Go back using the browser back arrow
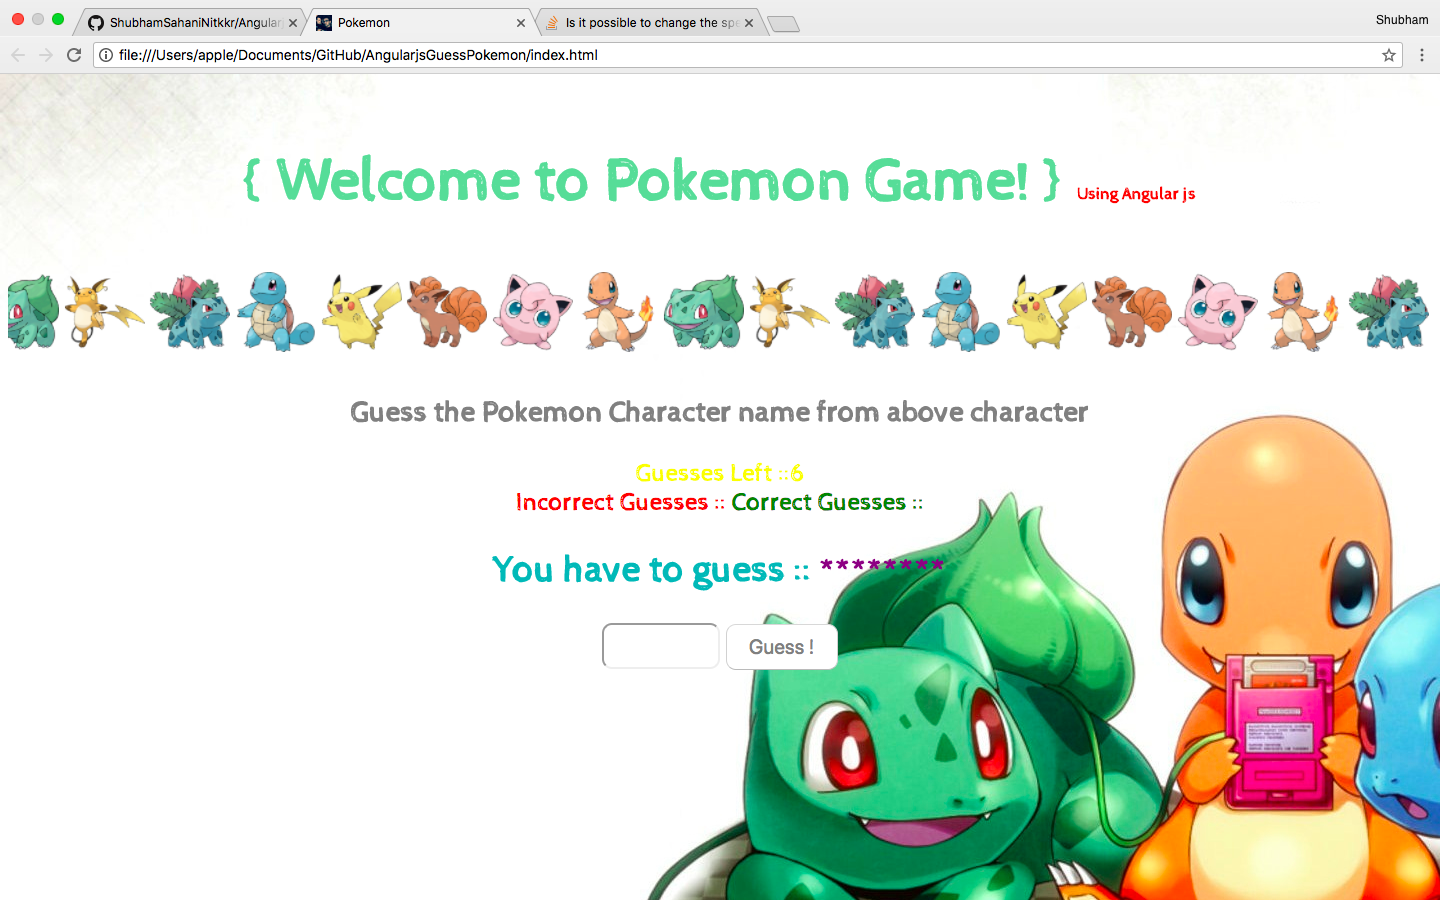1440x900 pixels. (18, 55)
